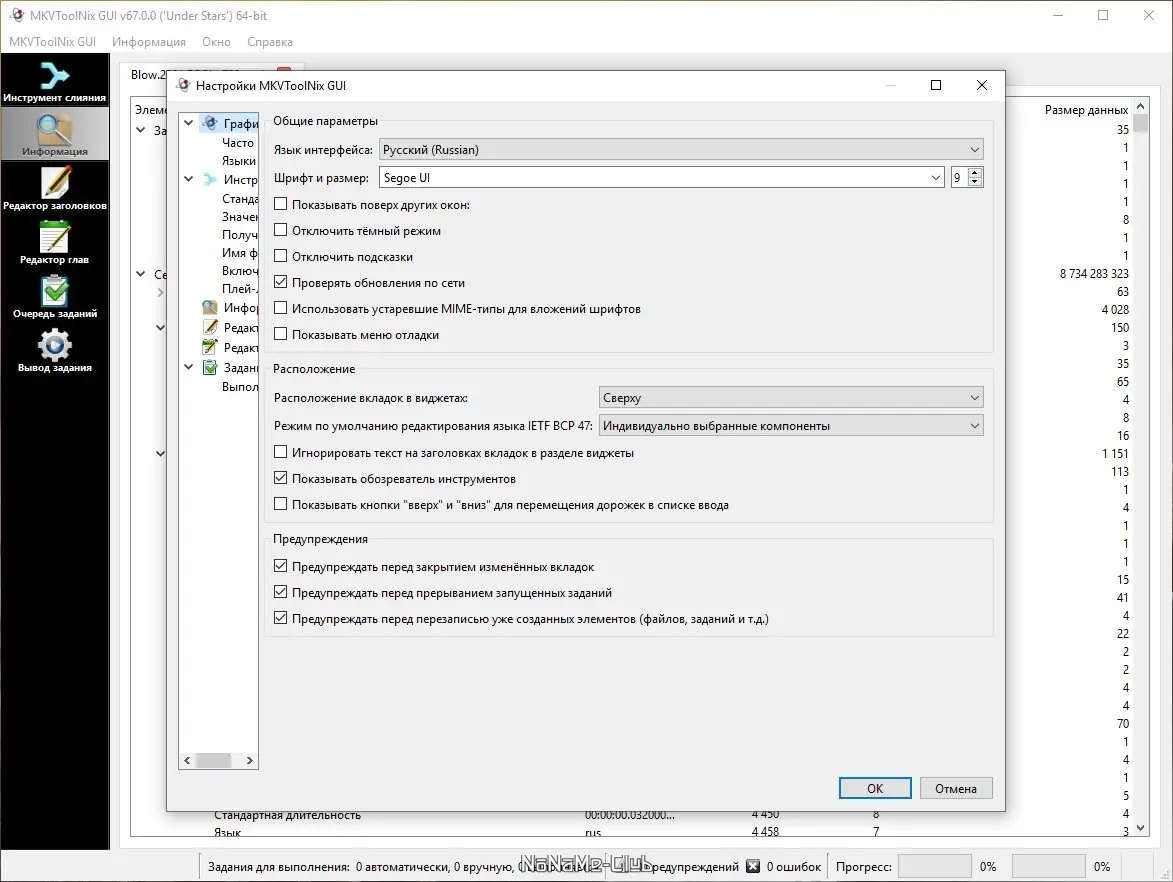Increase the font size with the up arrow
The height and width of the screenshot is (882, 1173).
975,173
